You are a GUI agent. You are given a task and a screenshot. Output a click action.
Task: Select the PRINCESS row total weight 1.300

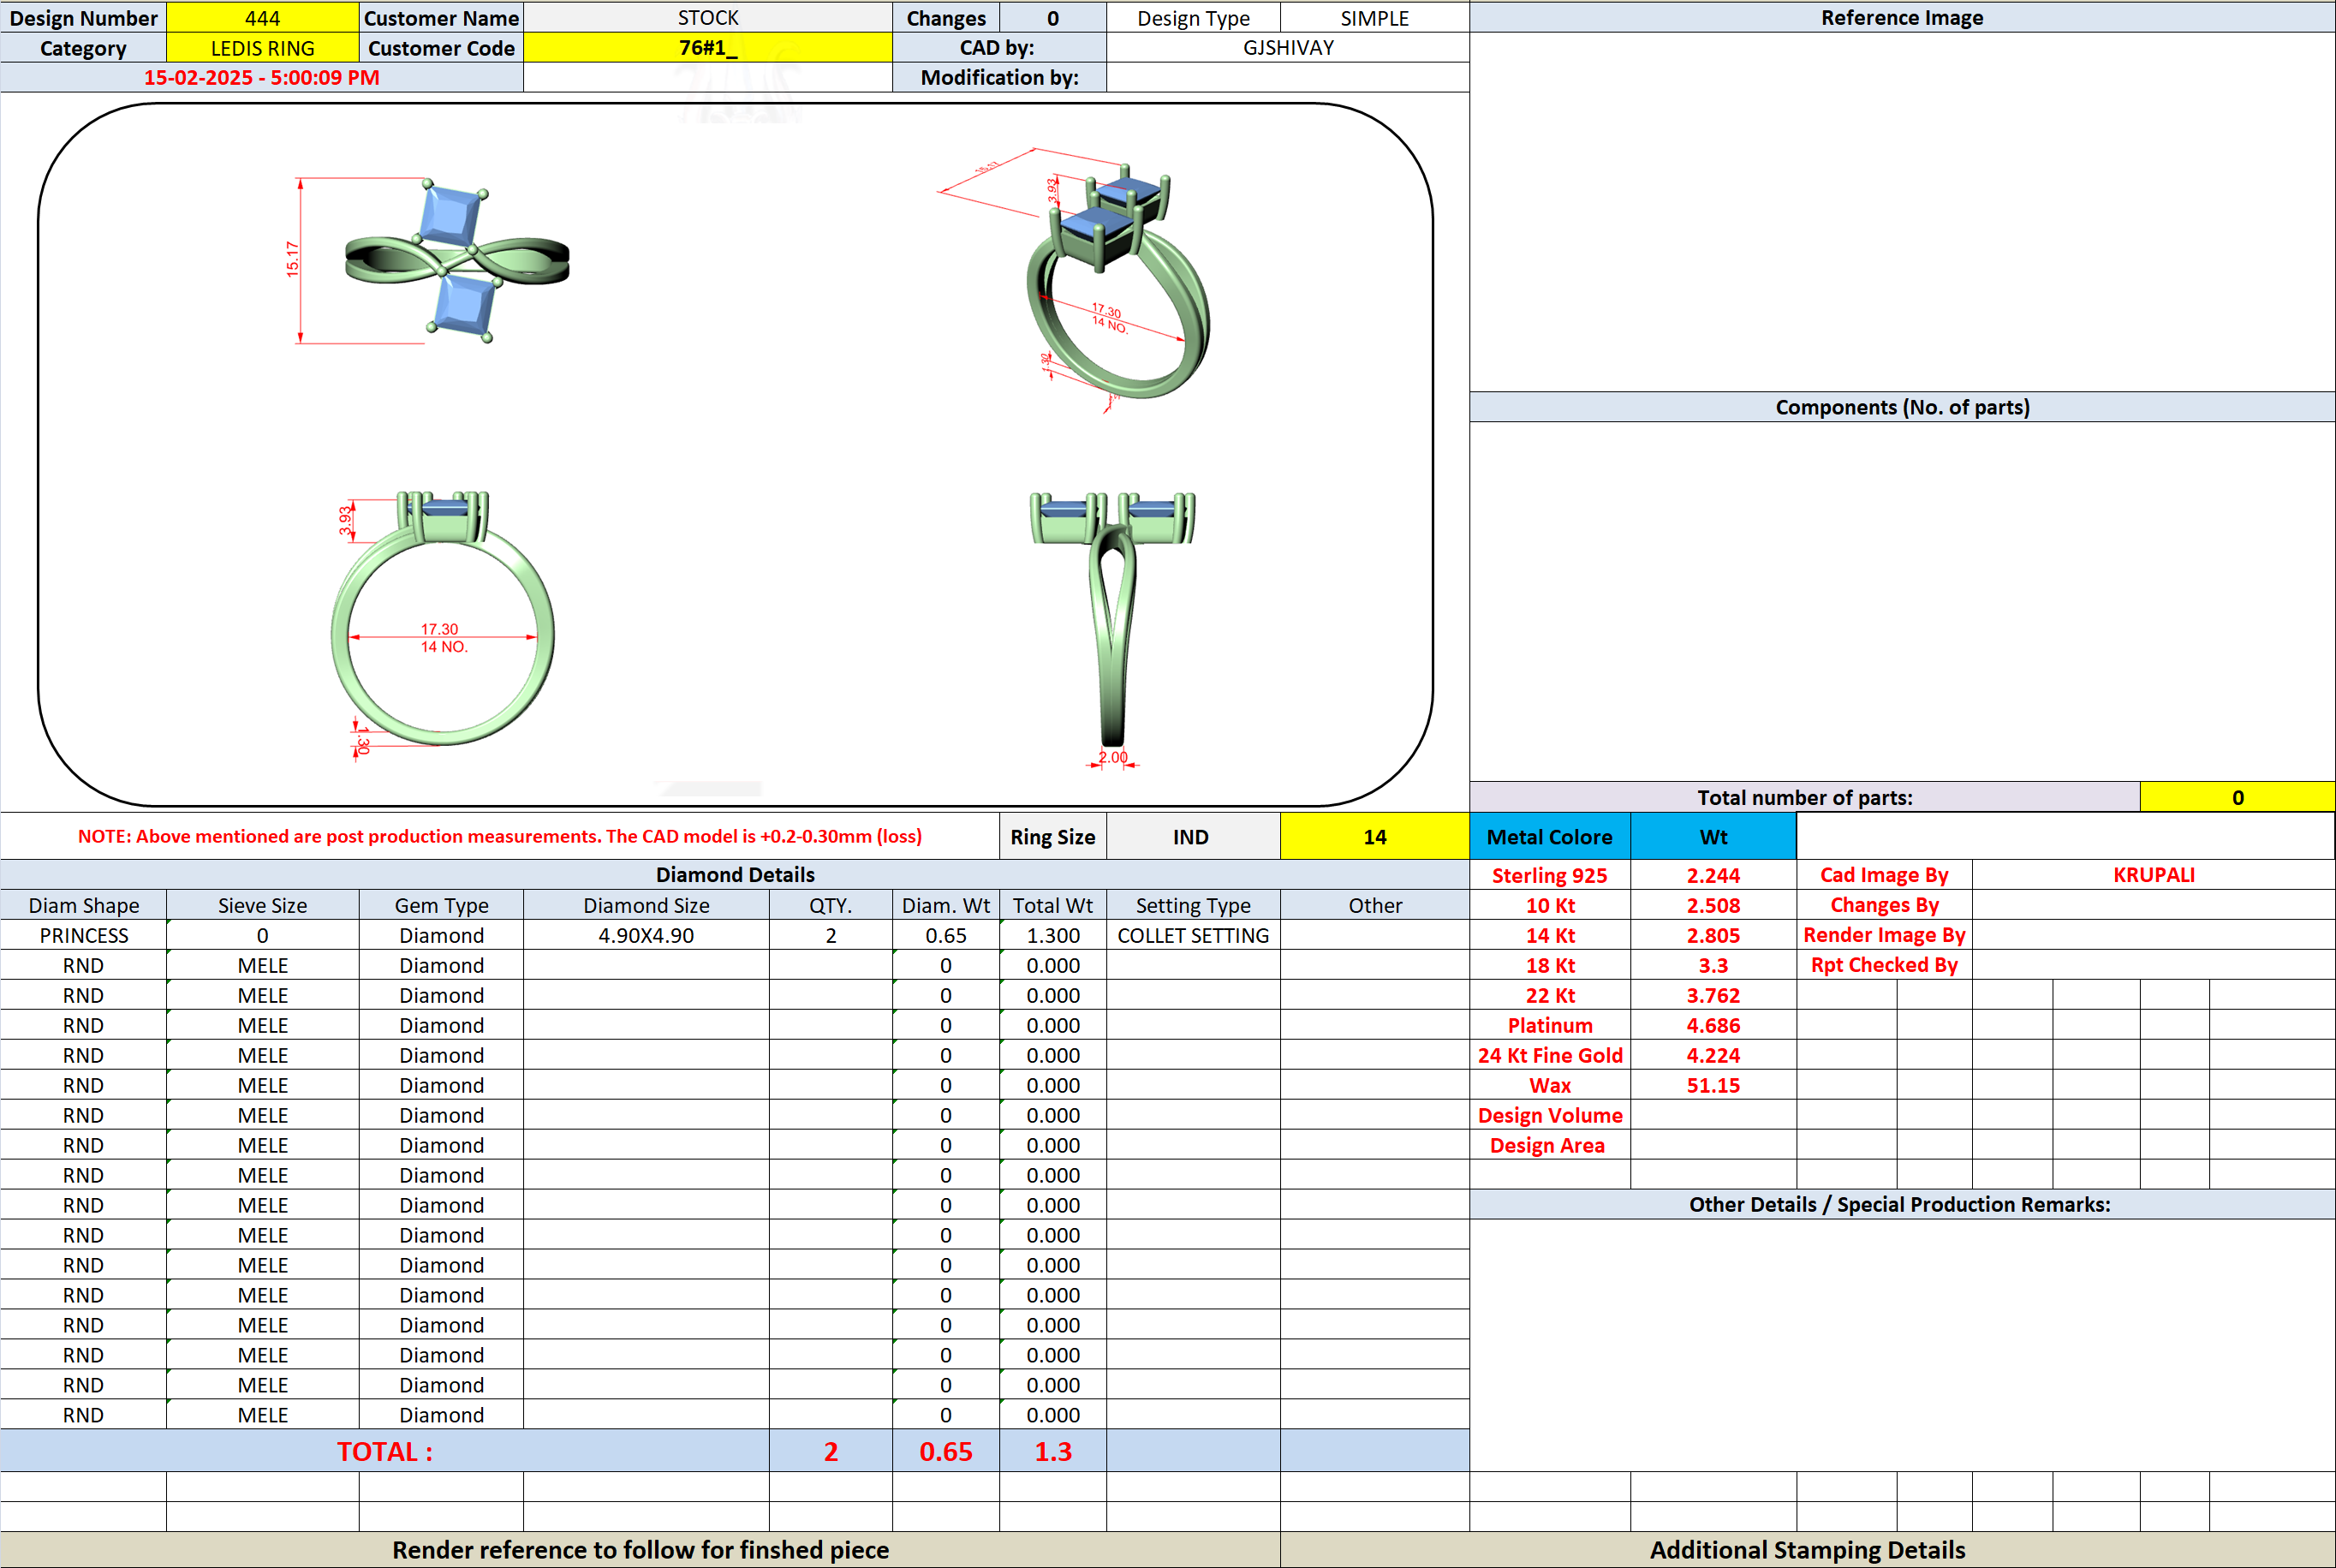tap(1053, 935)
